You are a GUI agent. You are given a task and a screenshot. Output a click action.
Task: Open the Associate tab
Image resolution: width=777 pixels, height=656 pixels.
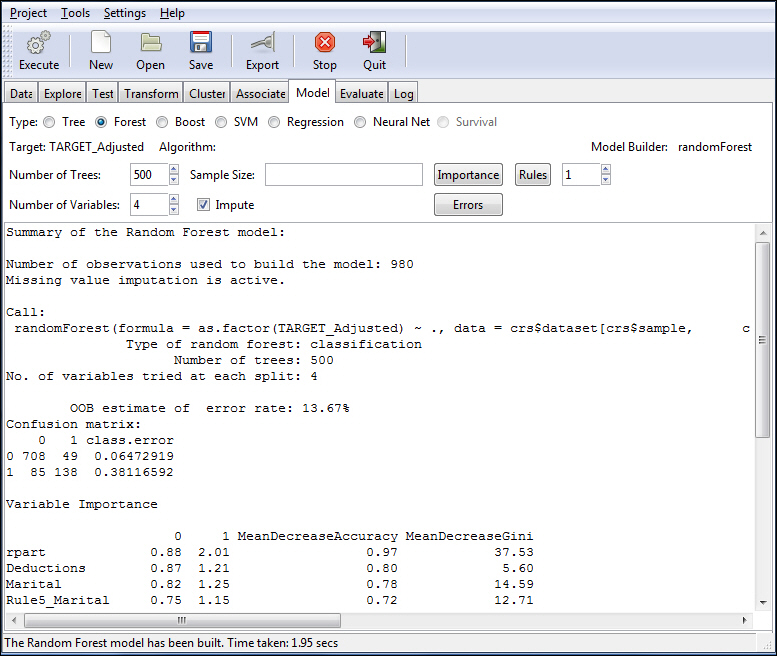click(260, 94)
